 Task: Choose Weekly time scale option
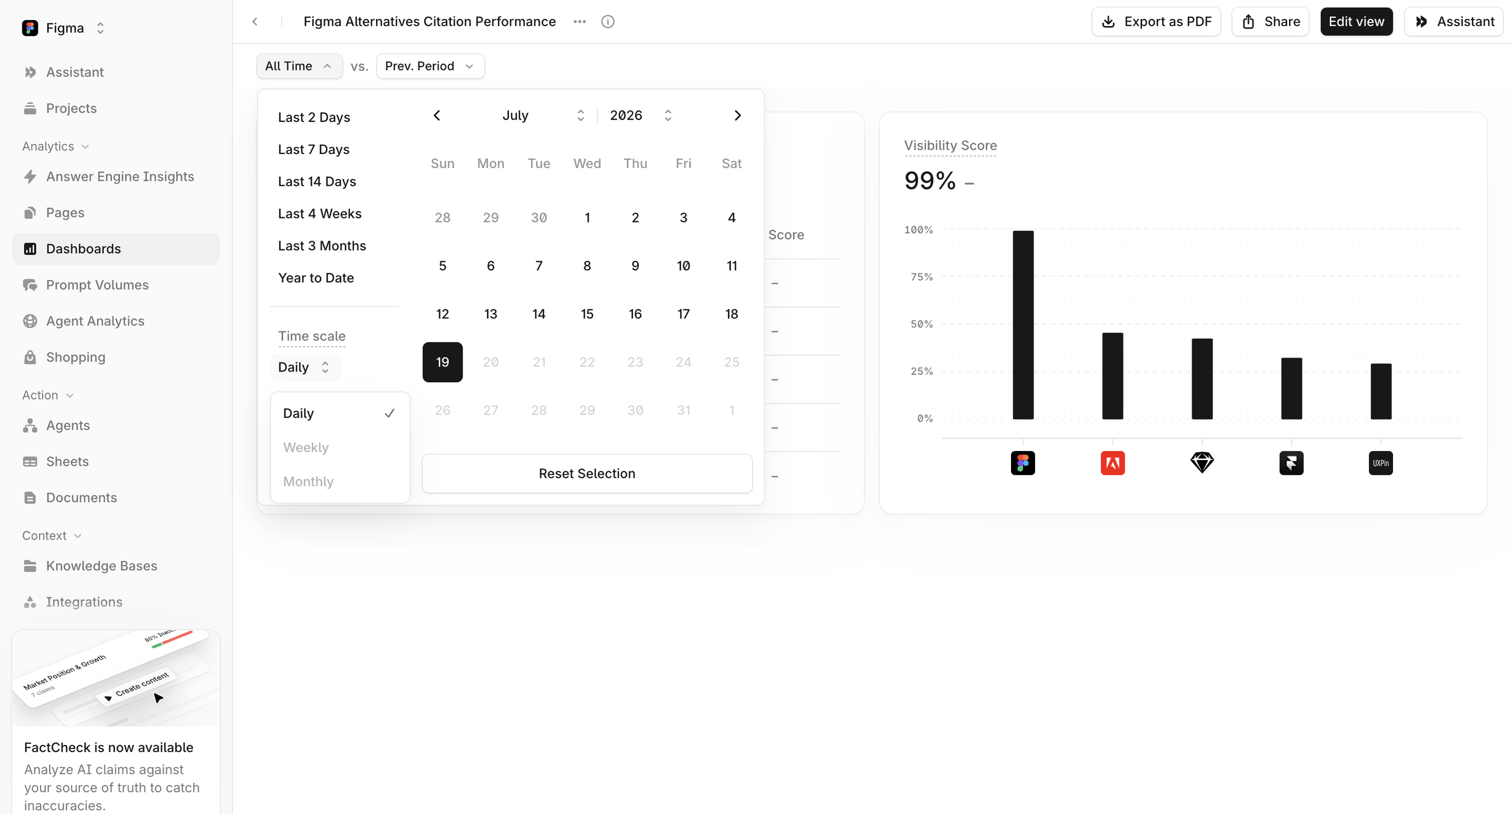[340, 447]
